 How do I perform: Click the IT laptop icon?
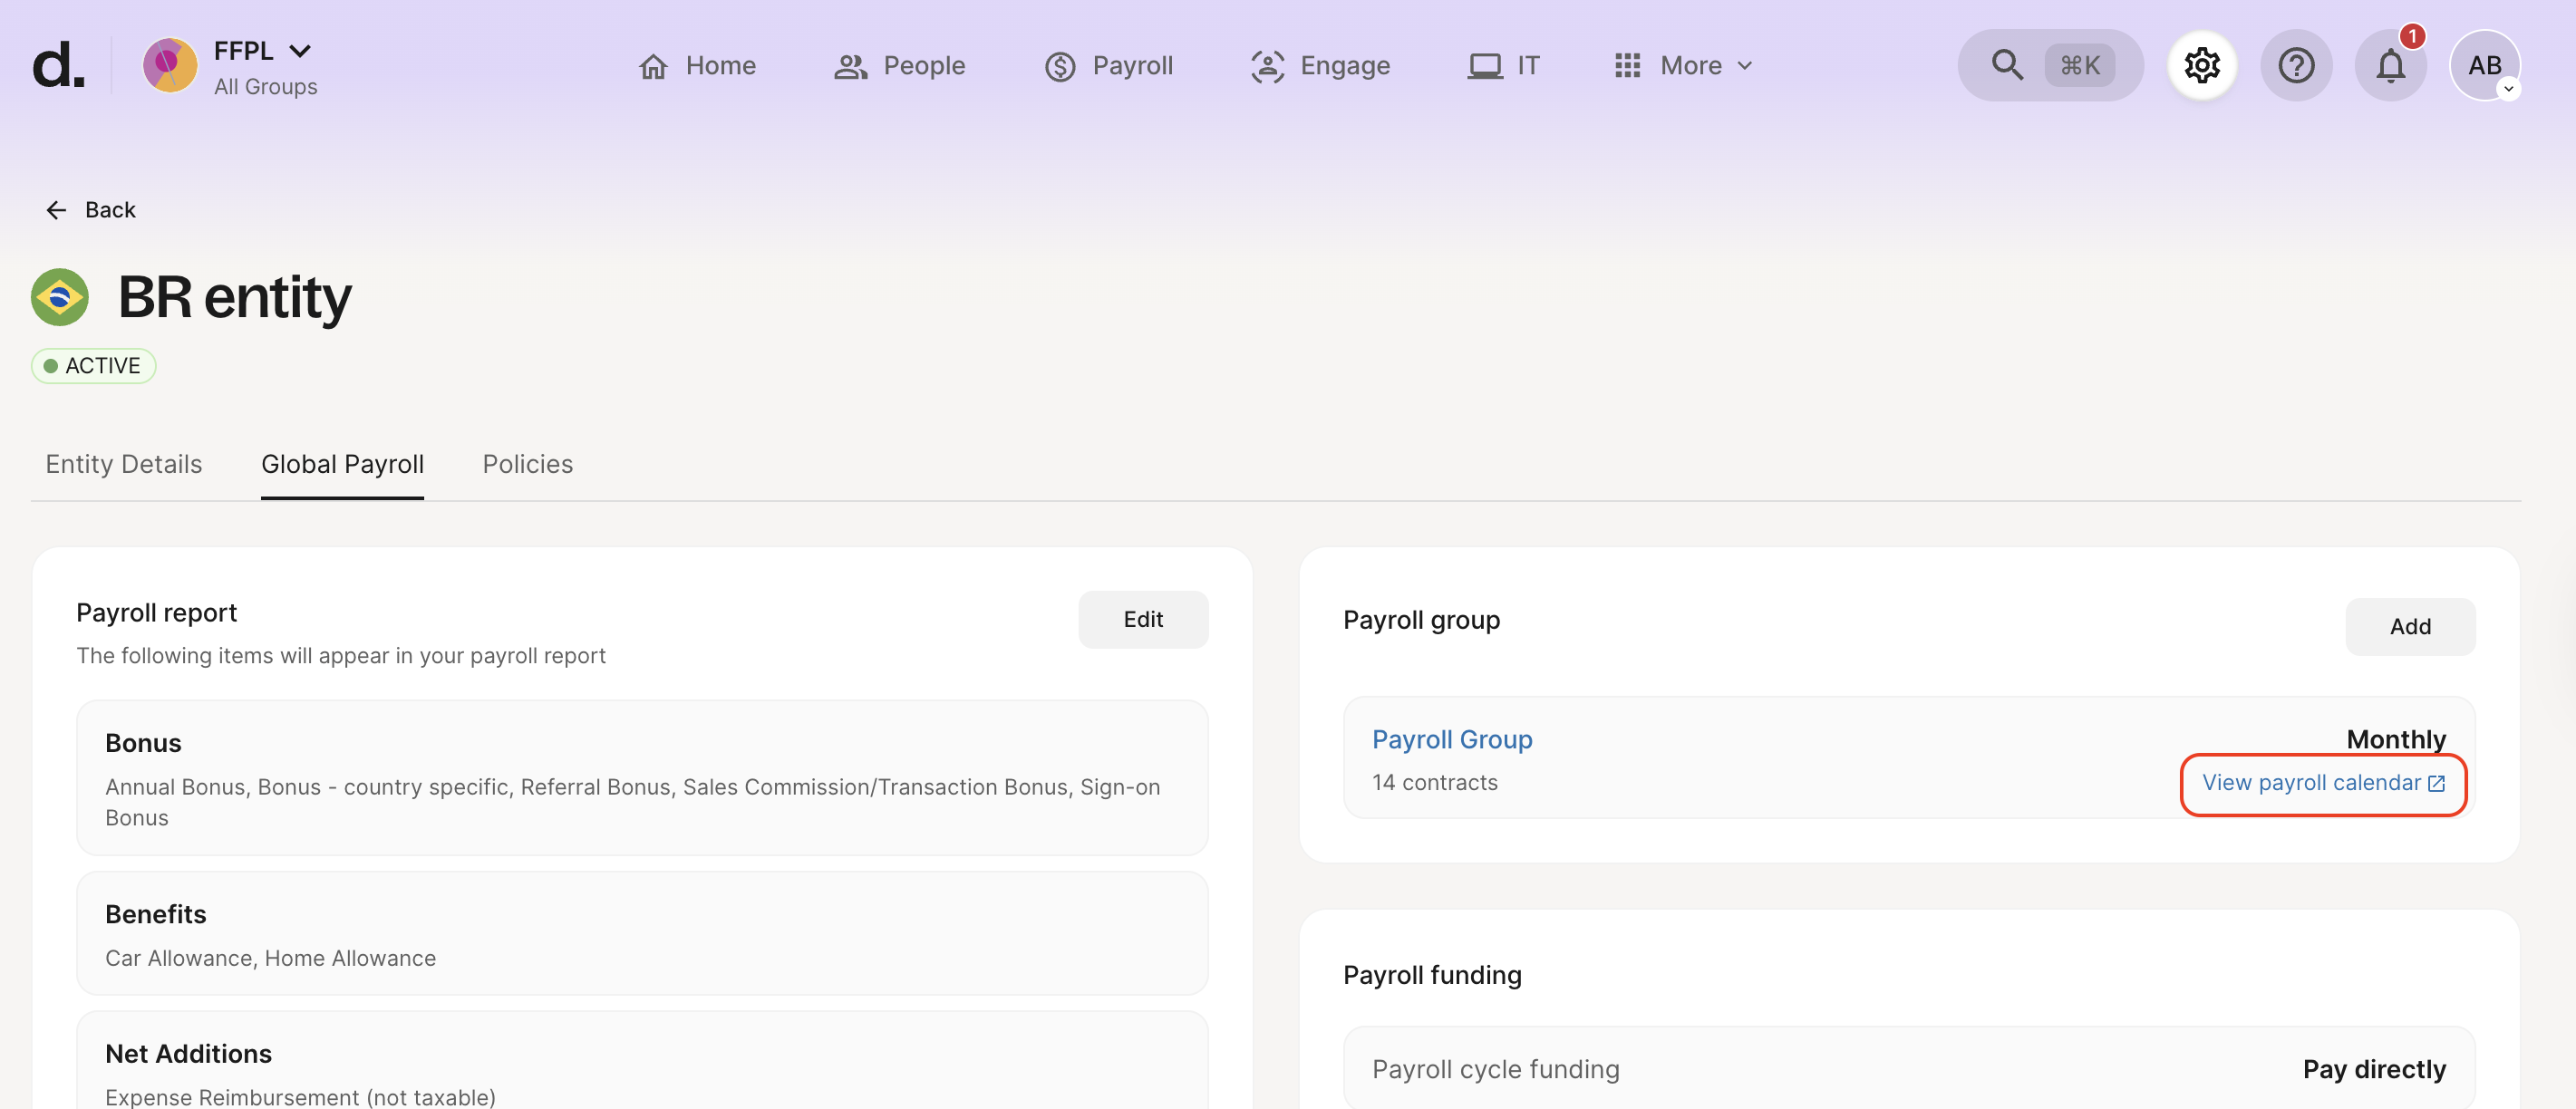[x=1485, y=66]
